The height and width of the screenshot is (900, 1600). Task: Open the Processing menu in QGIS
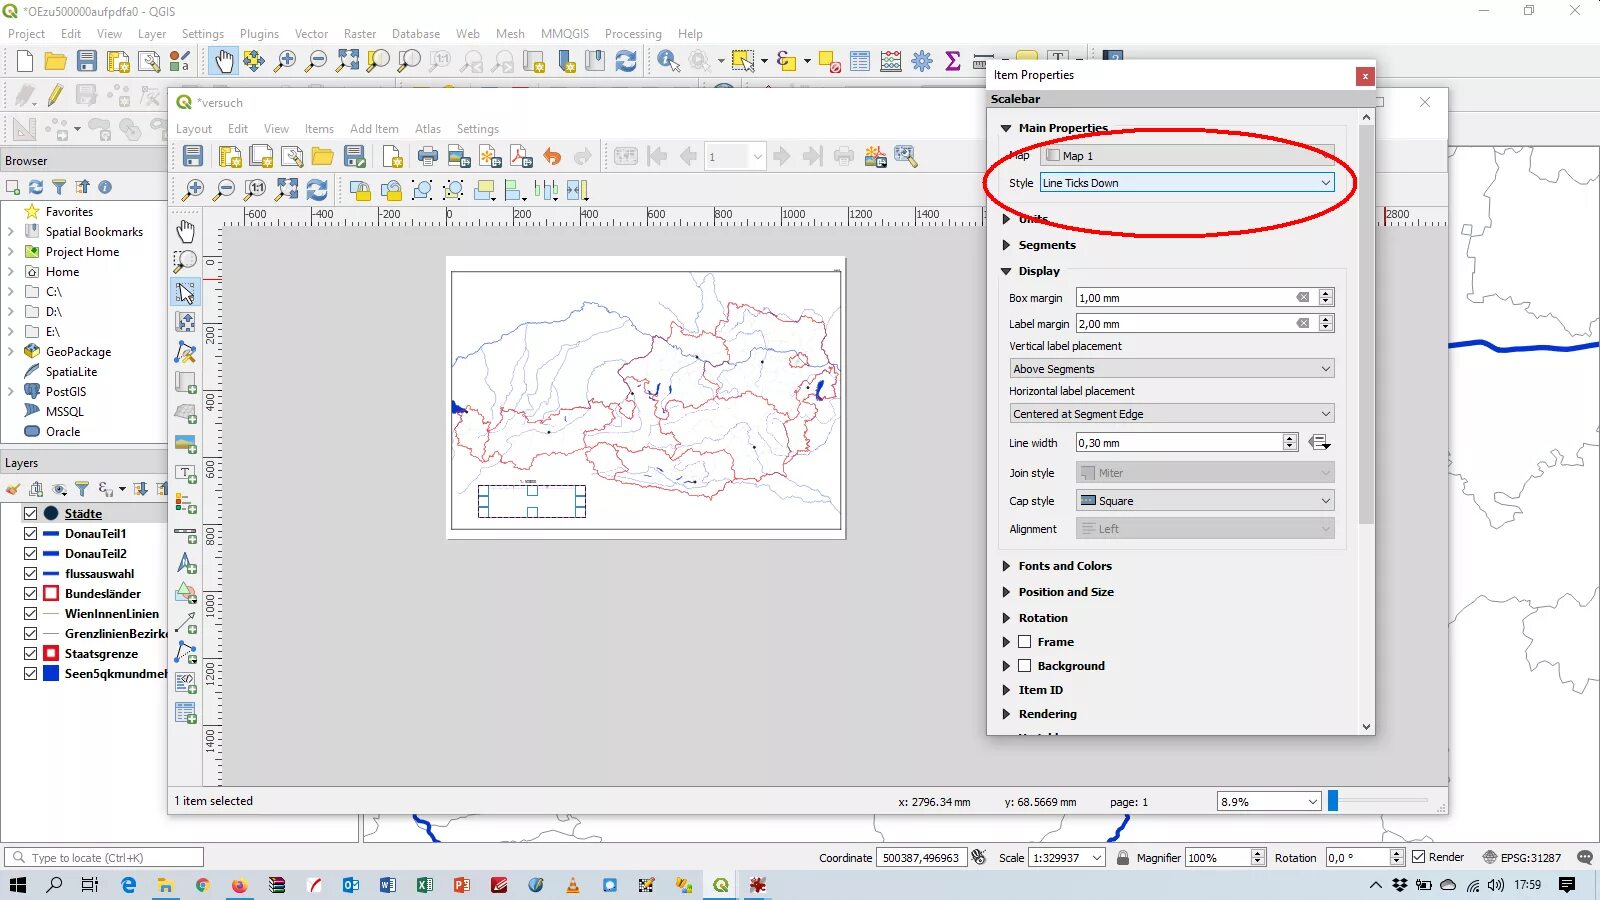633,34
